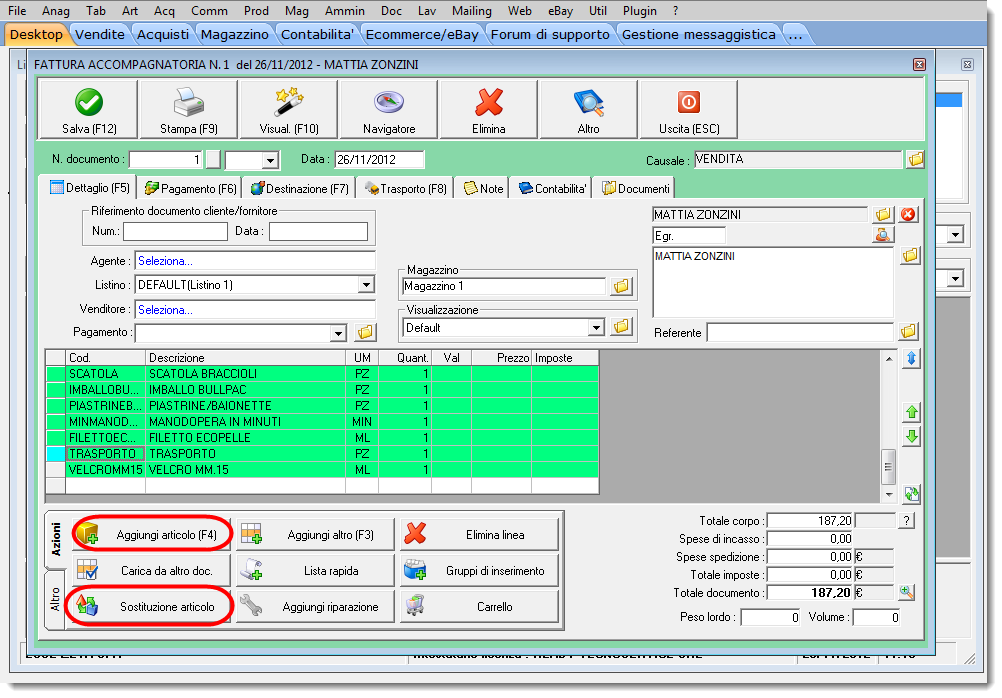Open the Mag menu in menu bar
Screen dimensions: 1002x698
tap(299, 10)
